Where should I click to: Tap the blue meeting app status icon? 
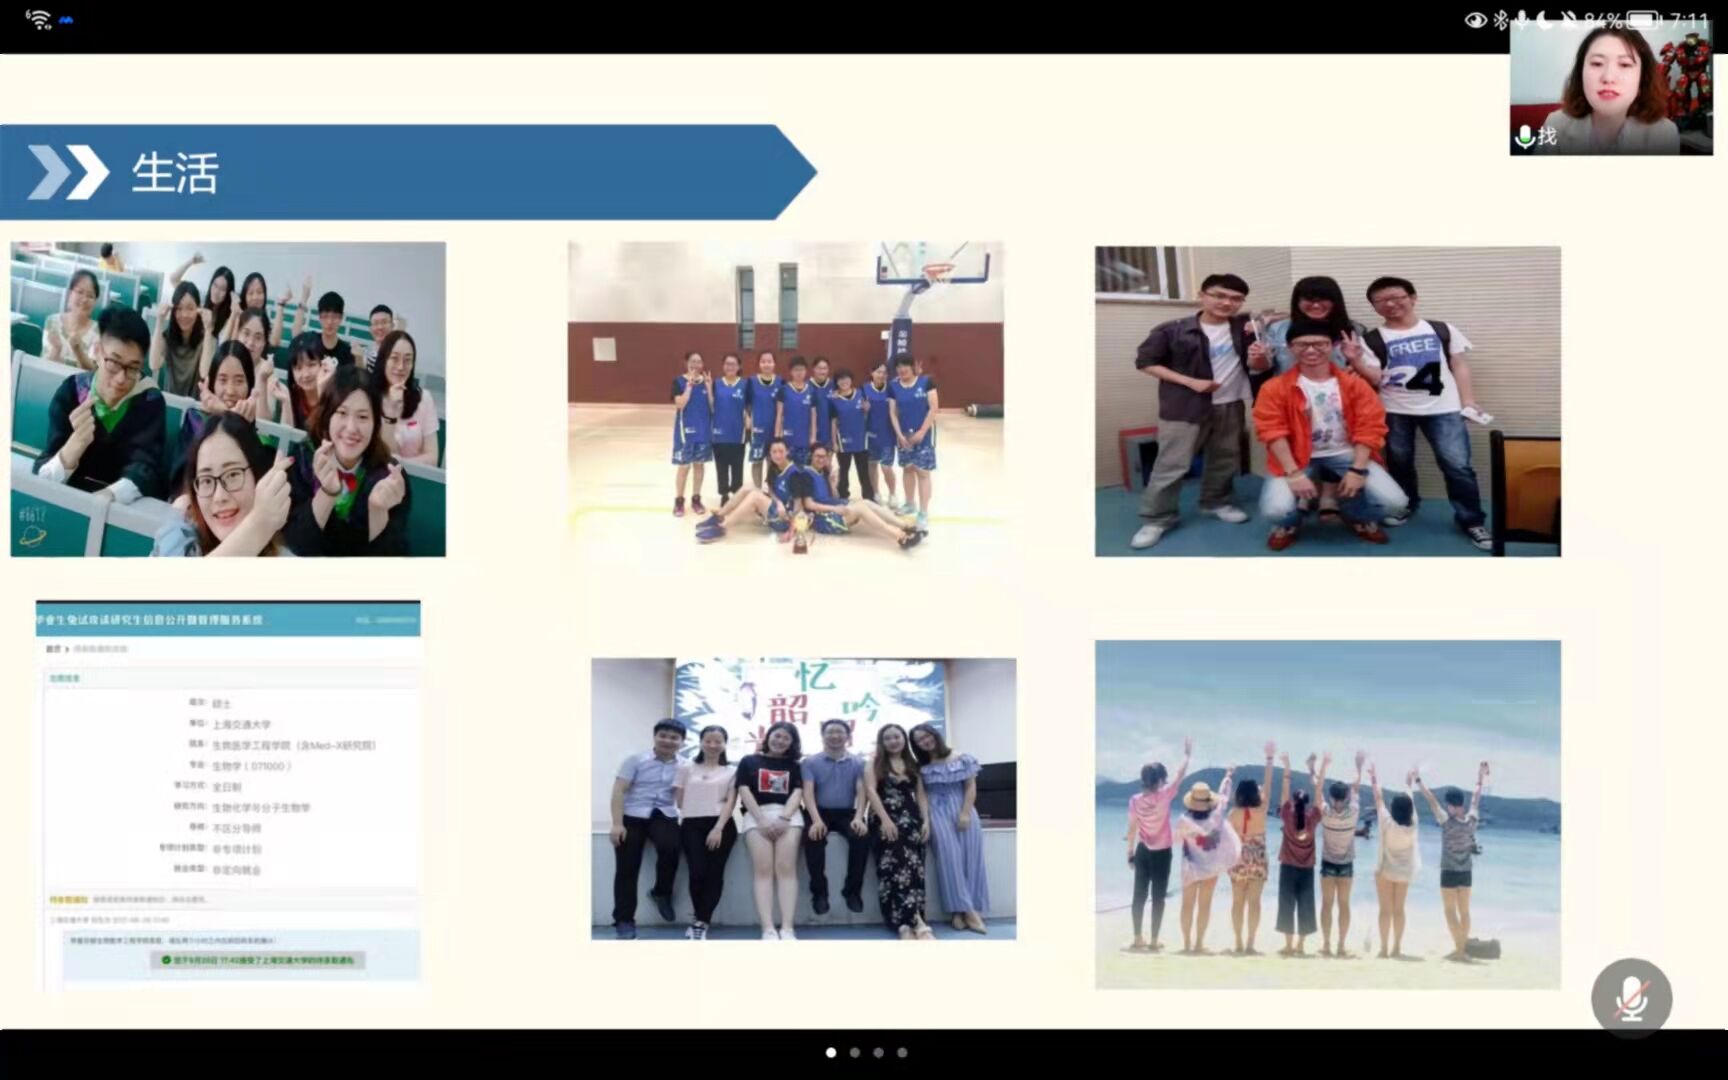tap(66, 20)
